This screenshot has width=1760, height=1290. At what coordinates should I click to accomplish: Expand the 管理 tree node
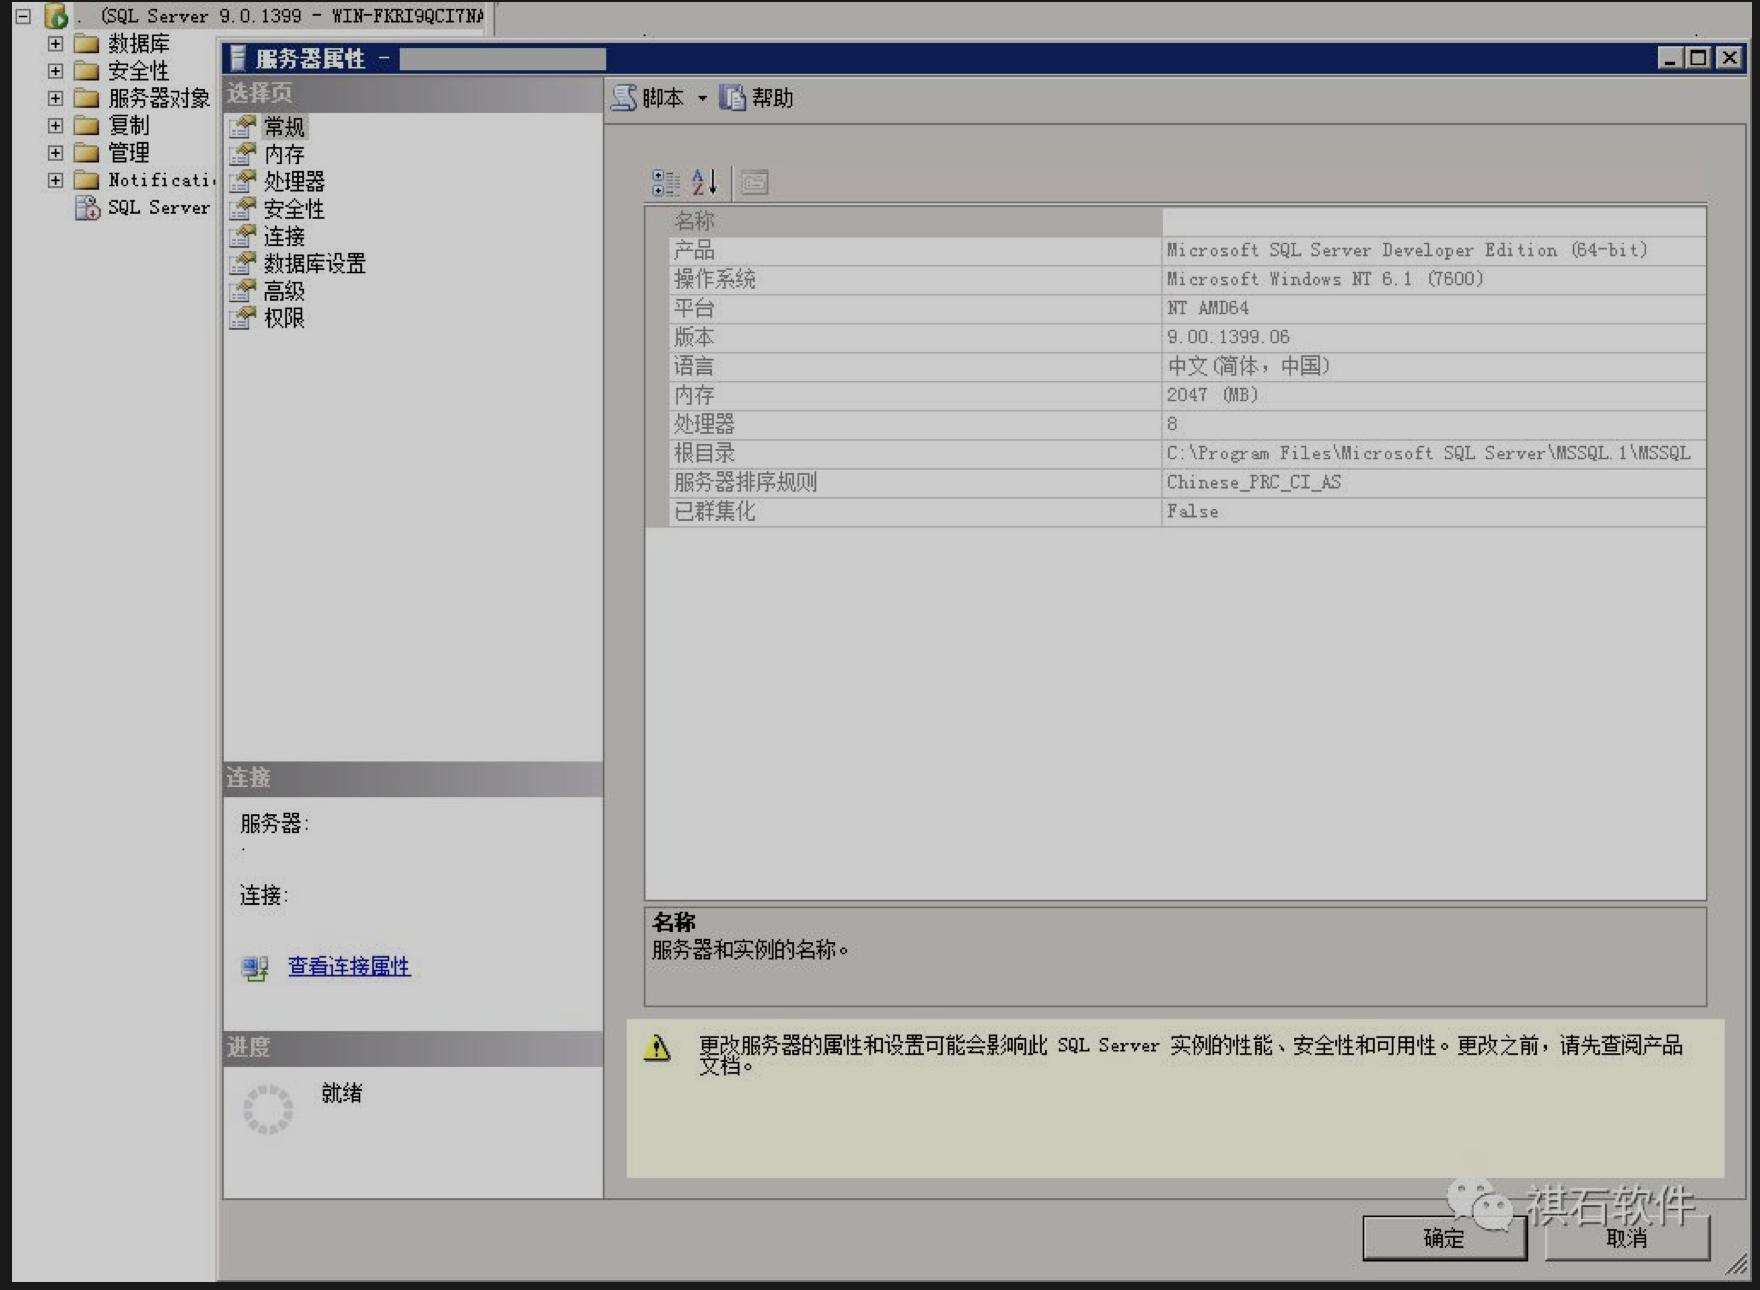(54, 153)
